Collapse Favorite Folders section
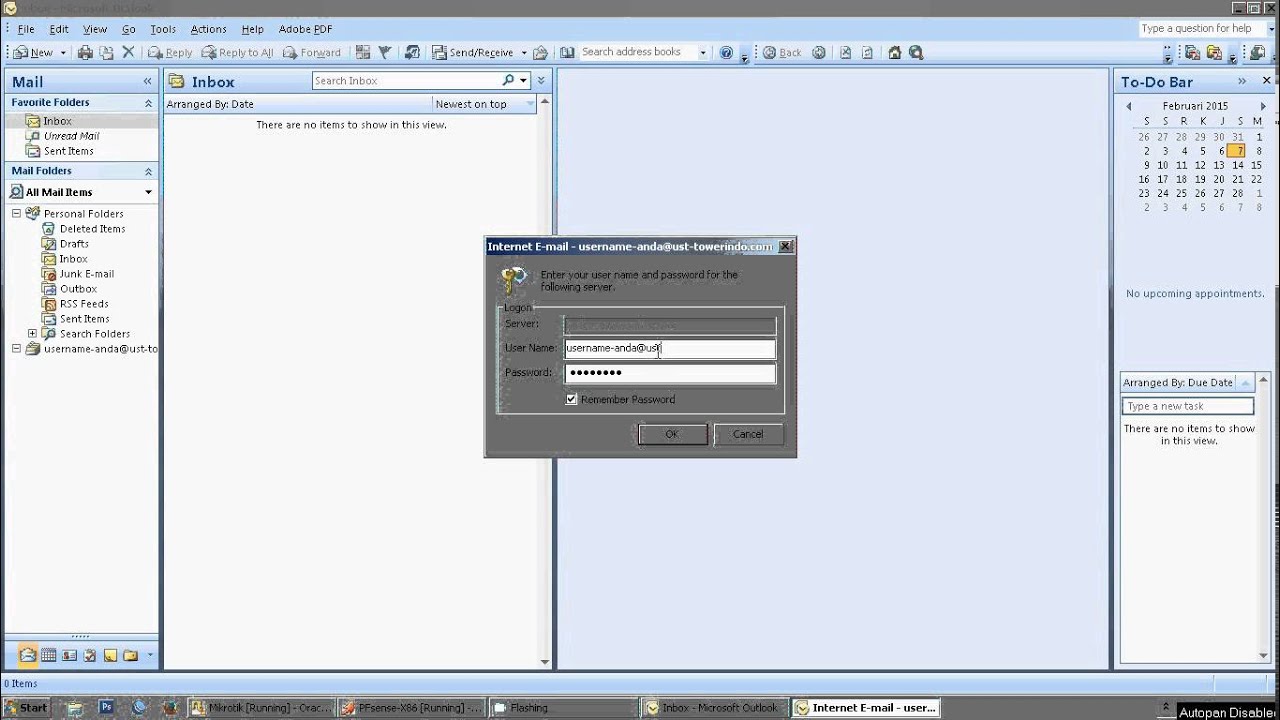Viewport: 1280px width, 720px height. (x=148, y=103)
